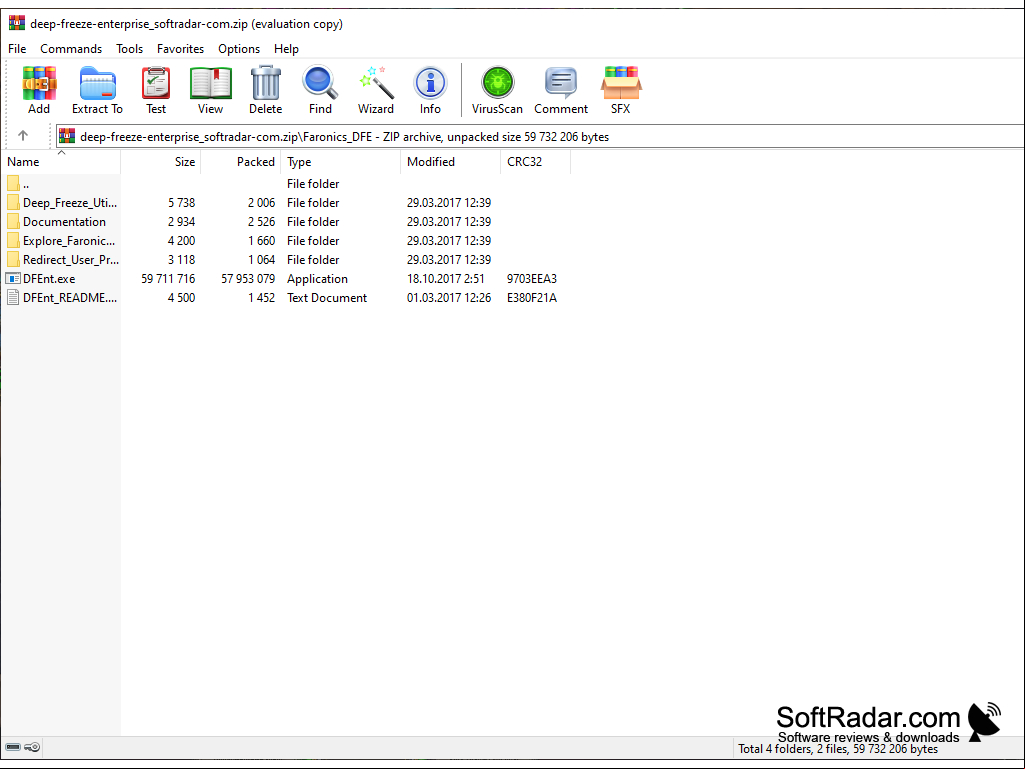Viewport: 1025px width, 769px height.
Task: Show archive Info
Action: pyautogui.click(x=430, y=83)
